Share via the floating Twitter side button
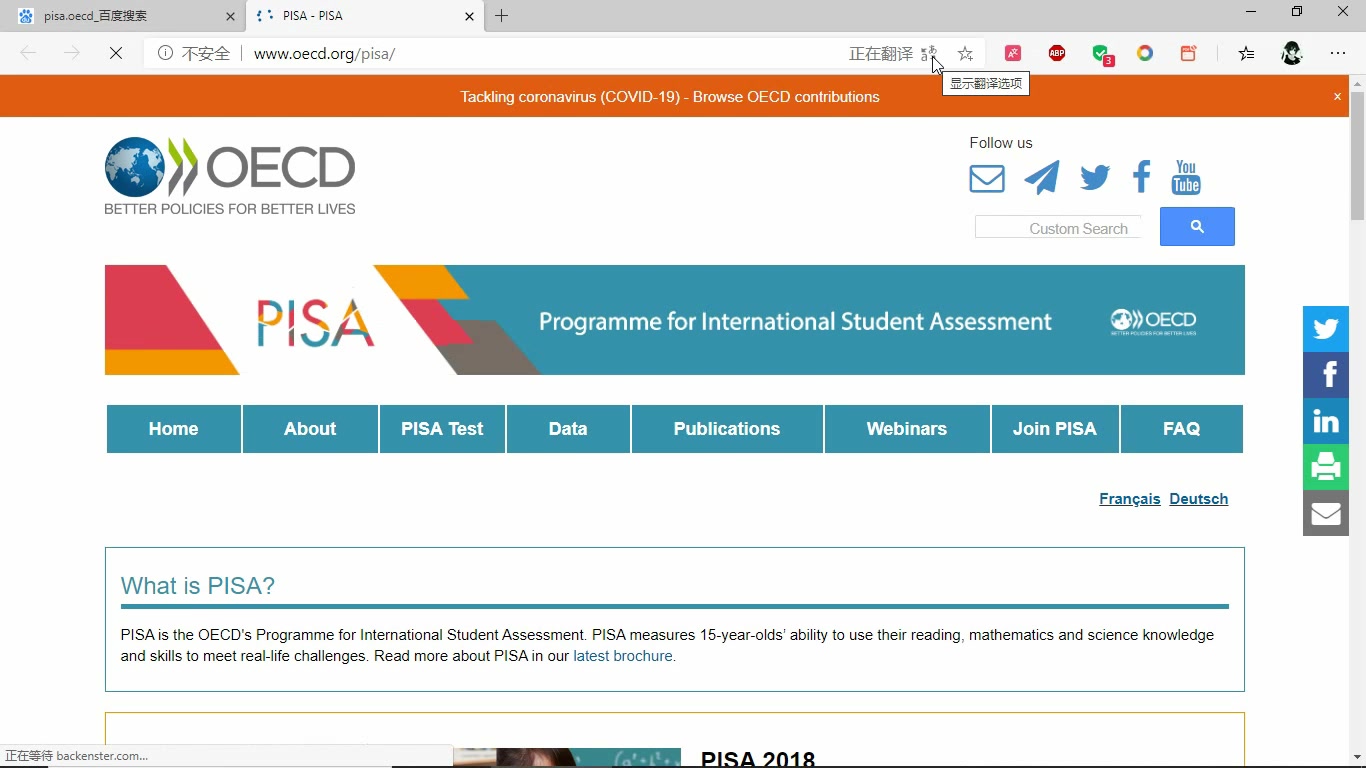The width and height of the screenshot is (1366, 768). [1326, 329]
